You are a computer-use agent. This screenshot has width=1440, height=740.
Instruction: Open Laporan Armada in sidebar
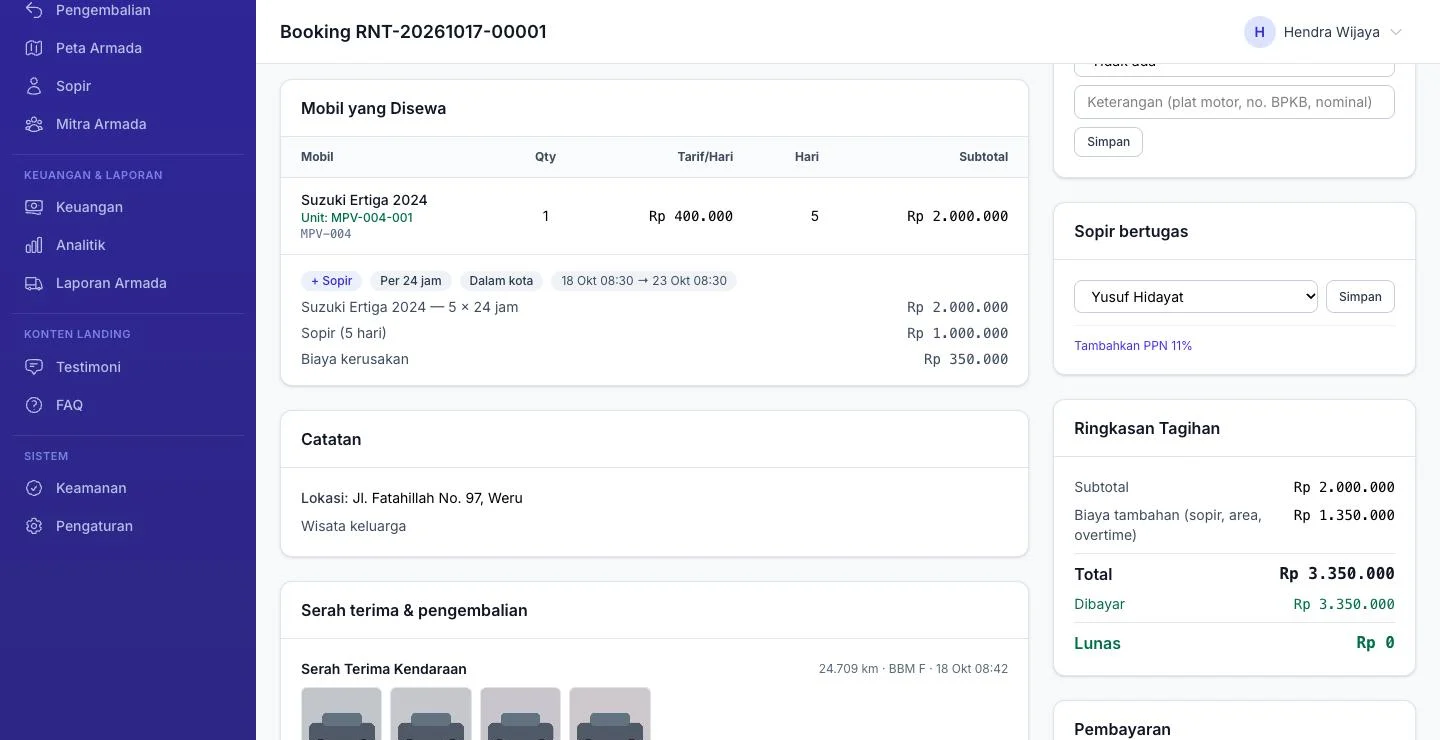pyautogui.click(x=128, y=283)
